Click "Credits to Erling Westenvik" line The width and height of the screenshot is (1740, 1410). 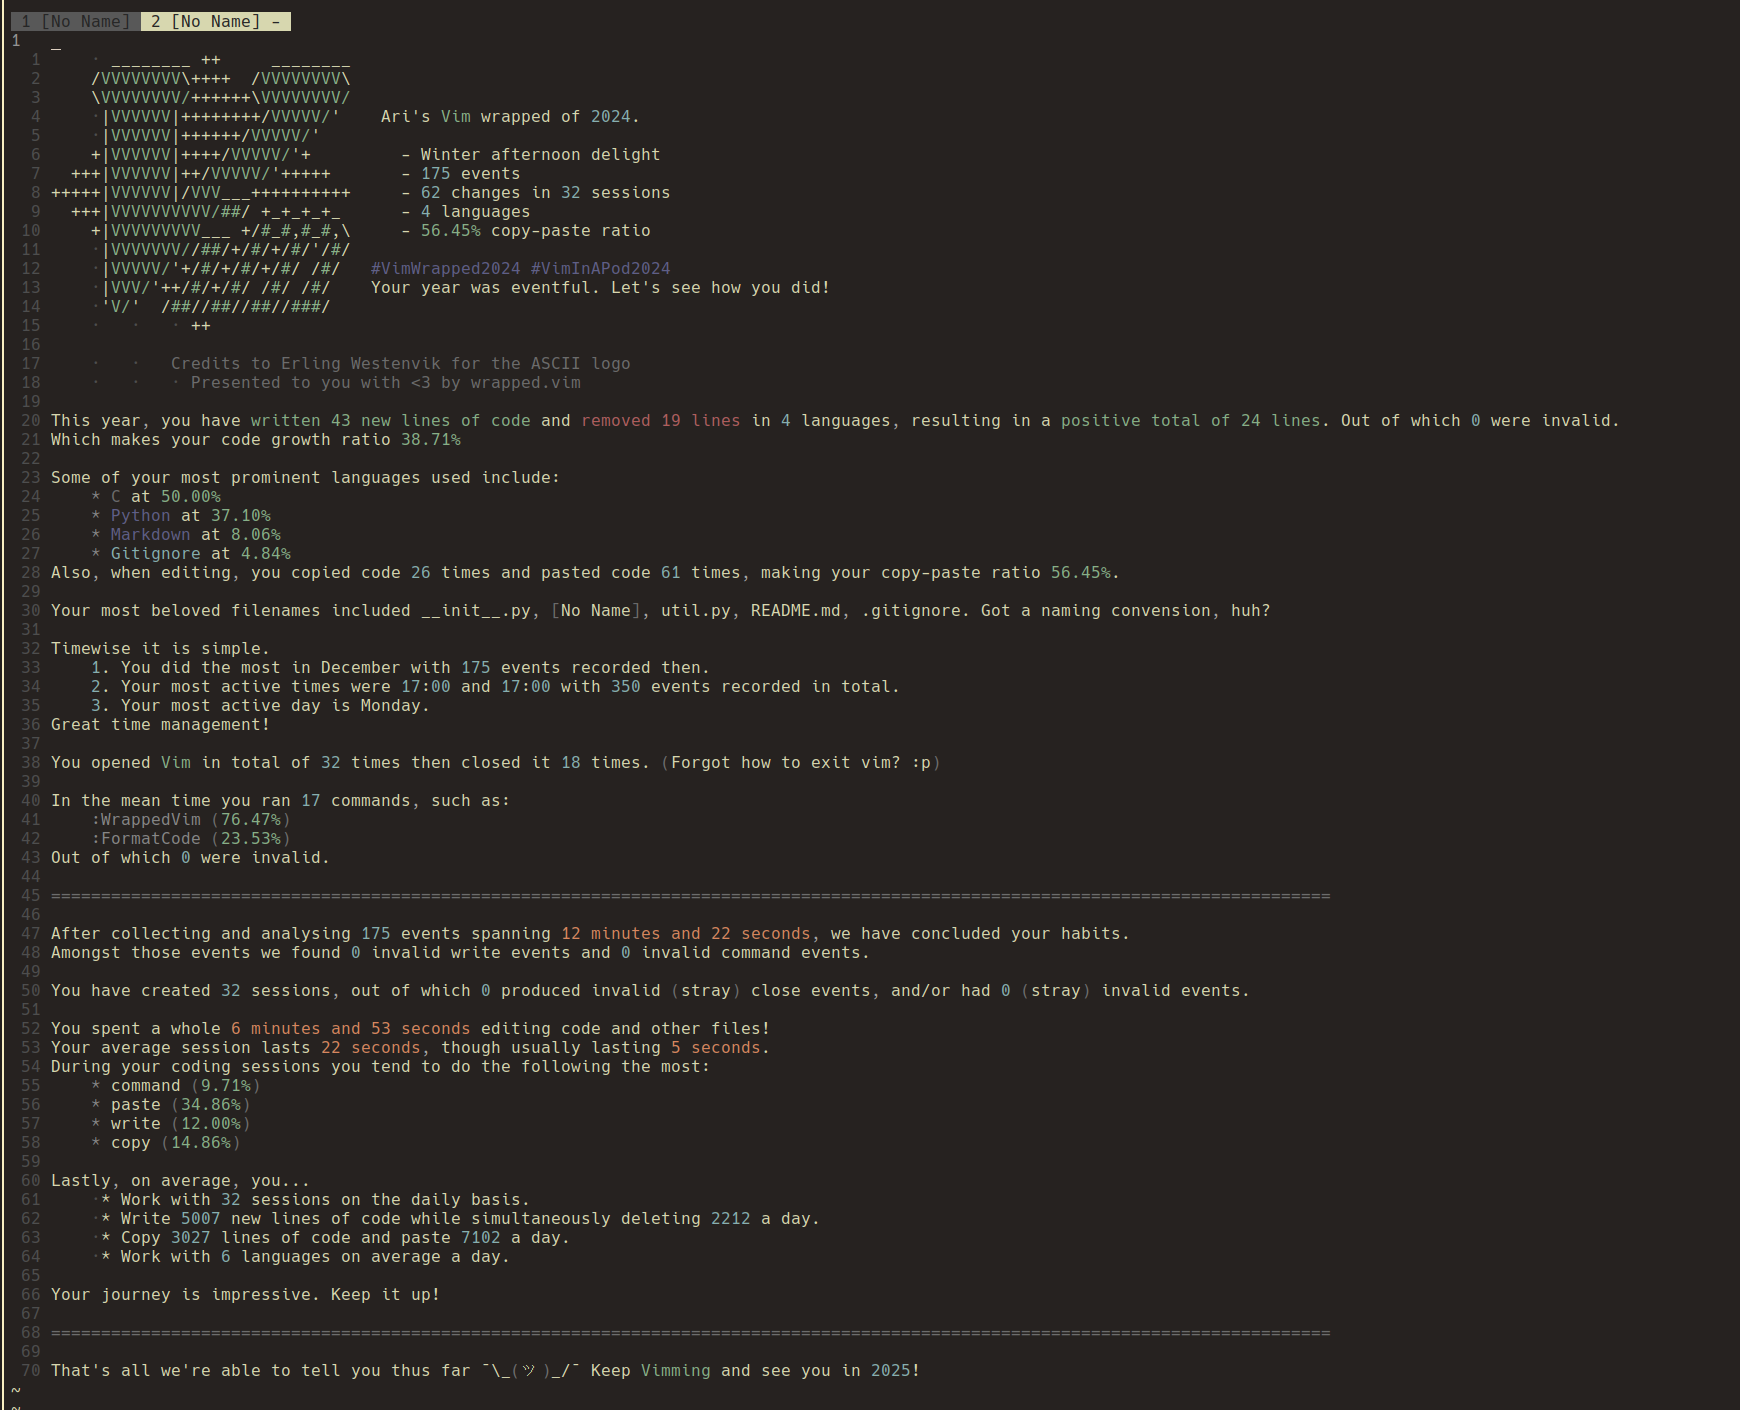point(400,363)
